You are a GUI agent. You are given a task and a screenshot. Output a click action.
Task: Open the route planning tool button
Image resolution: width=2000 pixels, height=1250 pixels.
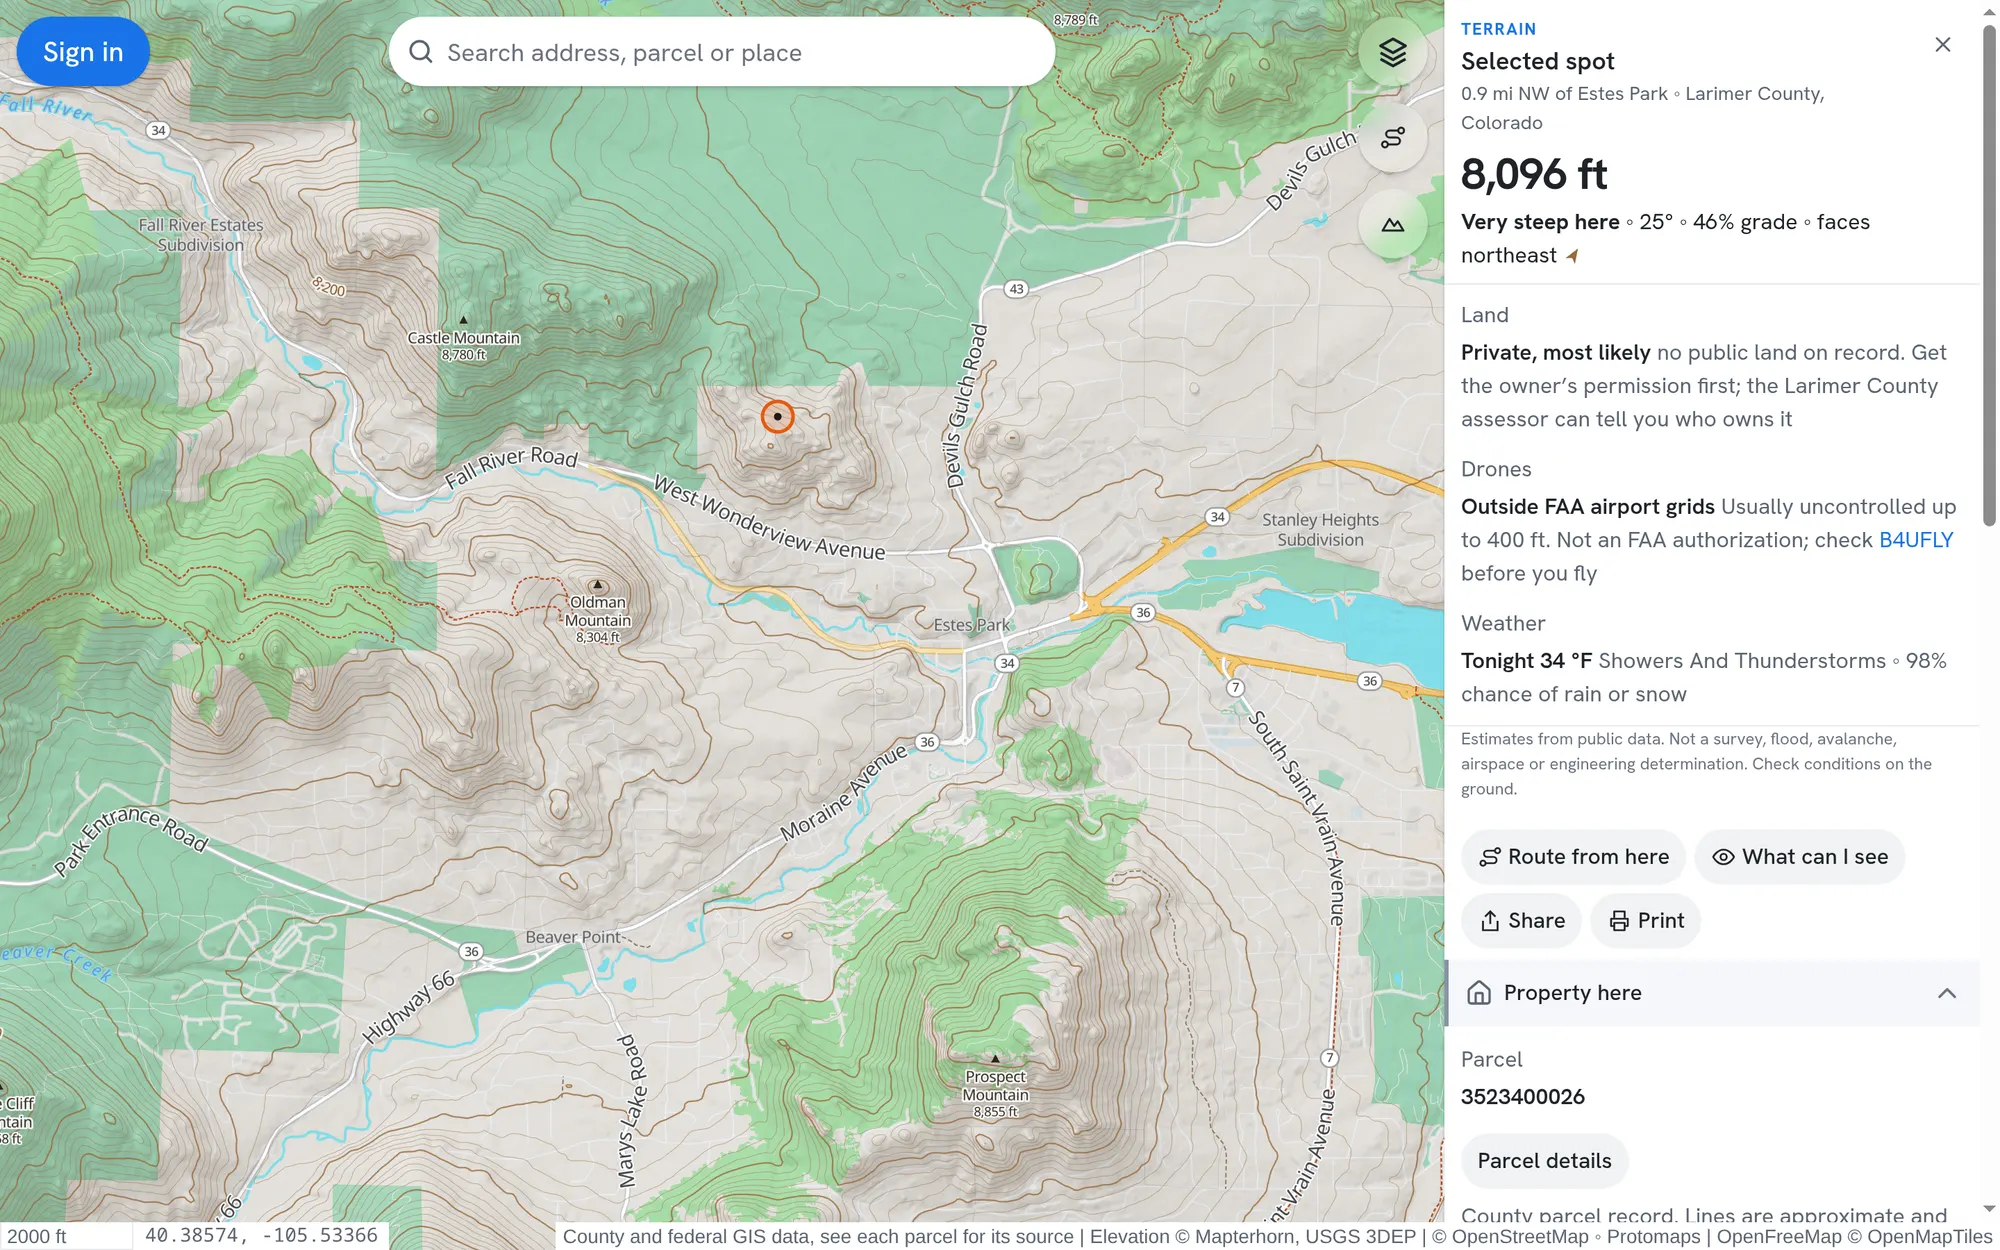click(1392, 138)
